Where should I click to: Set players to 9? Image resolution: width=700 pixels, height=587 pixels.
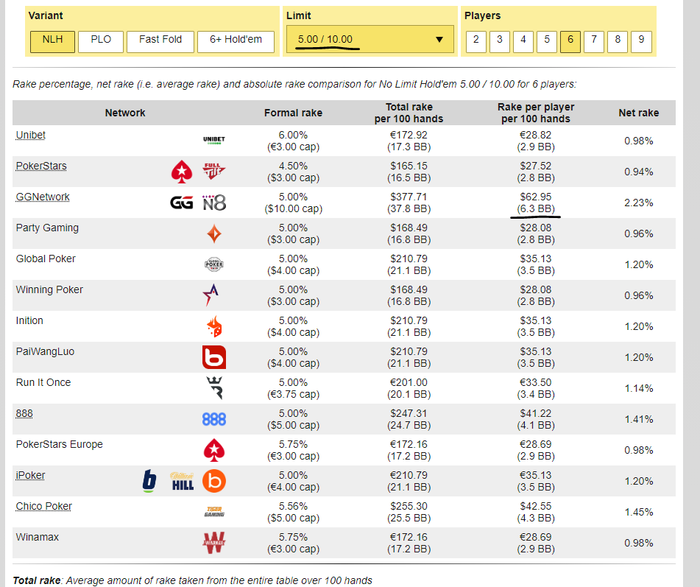(x=641, y=42)
